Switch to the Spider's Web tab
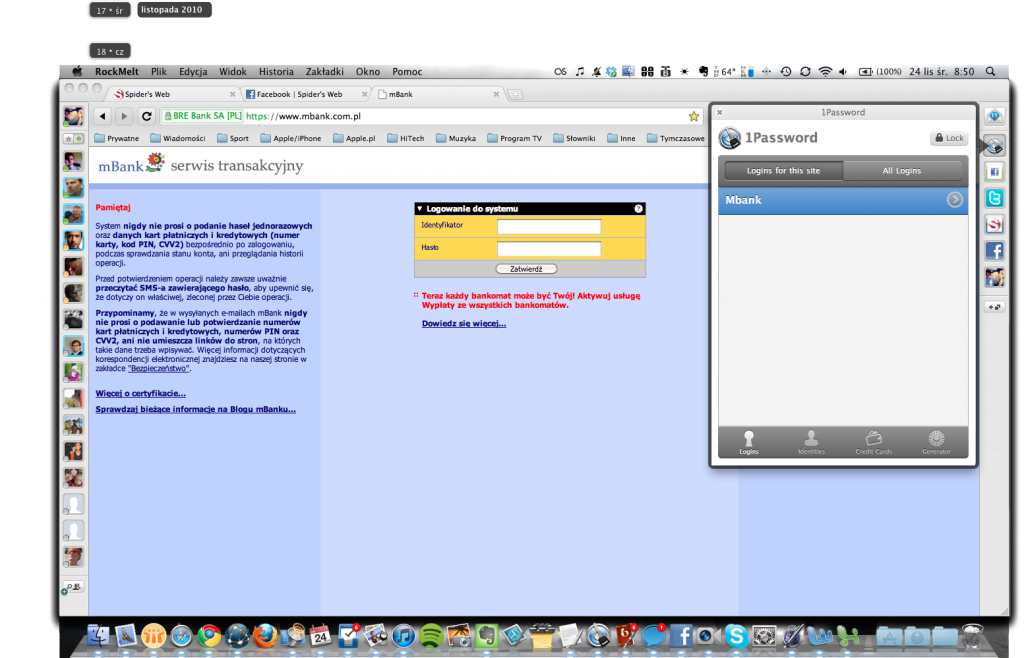The width and height of the screenshot is (1024, 658). 172,94
